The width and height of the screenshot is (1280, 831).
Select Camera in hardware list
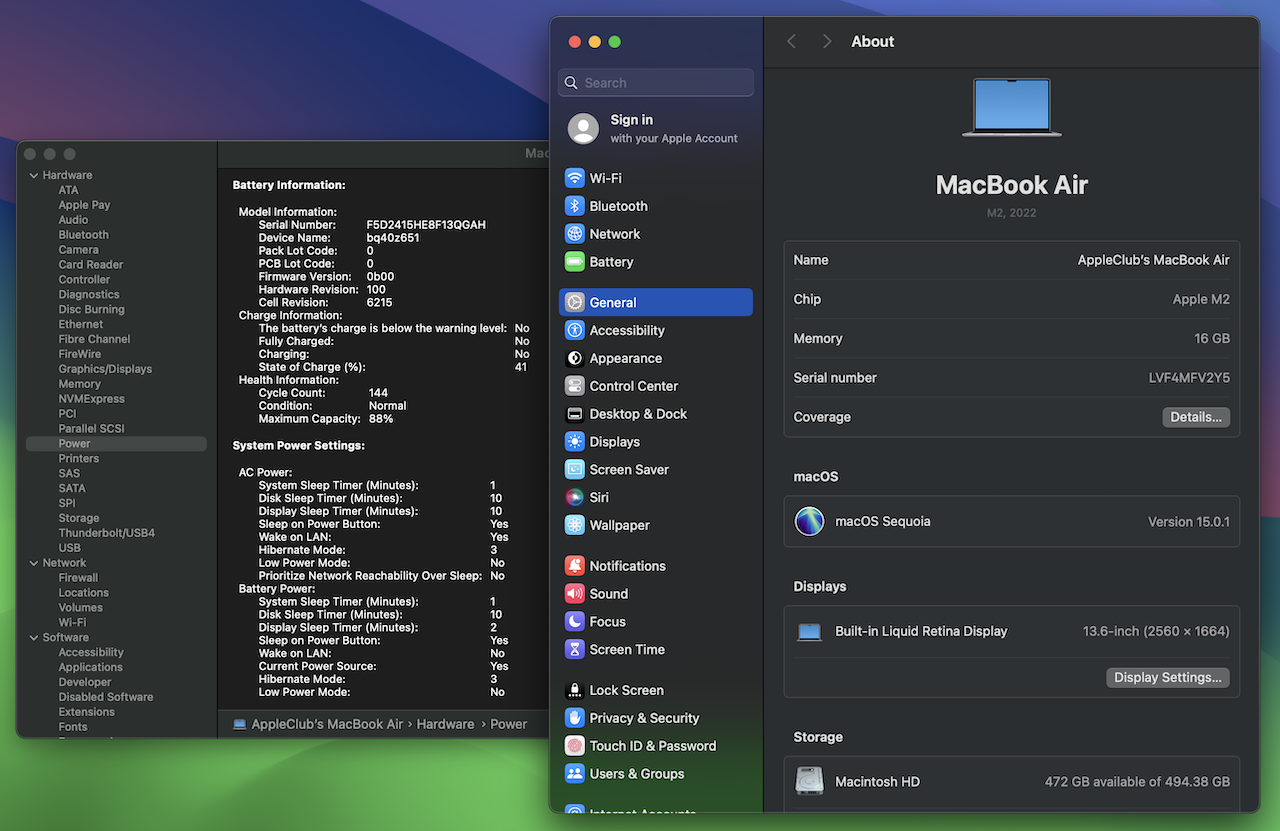(x=78, y=250)
